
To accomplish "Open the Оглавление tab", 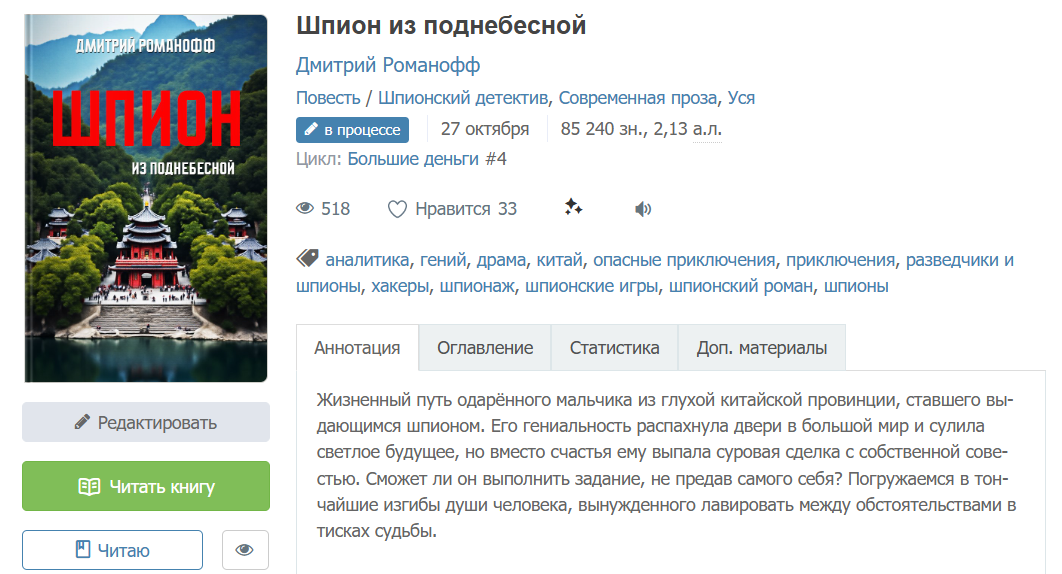I will pyautogui.click(x=485, y=348).
